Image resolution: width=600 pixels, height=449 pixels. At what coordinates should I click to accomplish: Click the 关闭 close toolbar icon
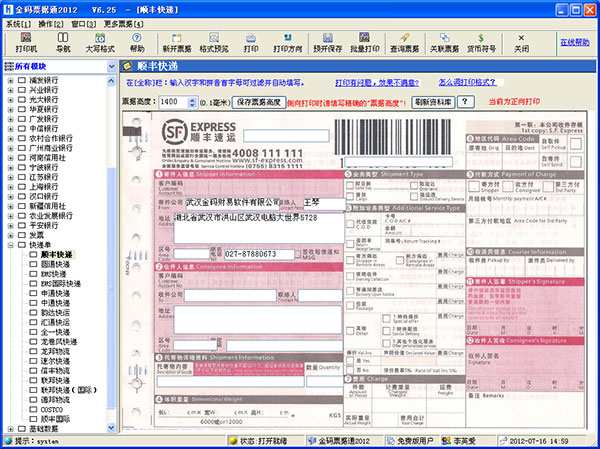coord(521,38)
